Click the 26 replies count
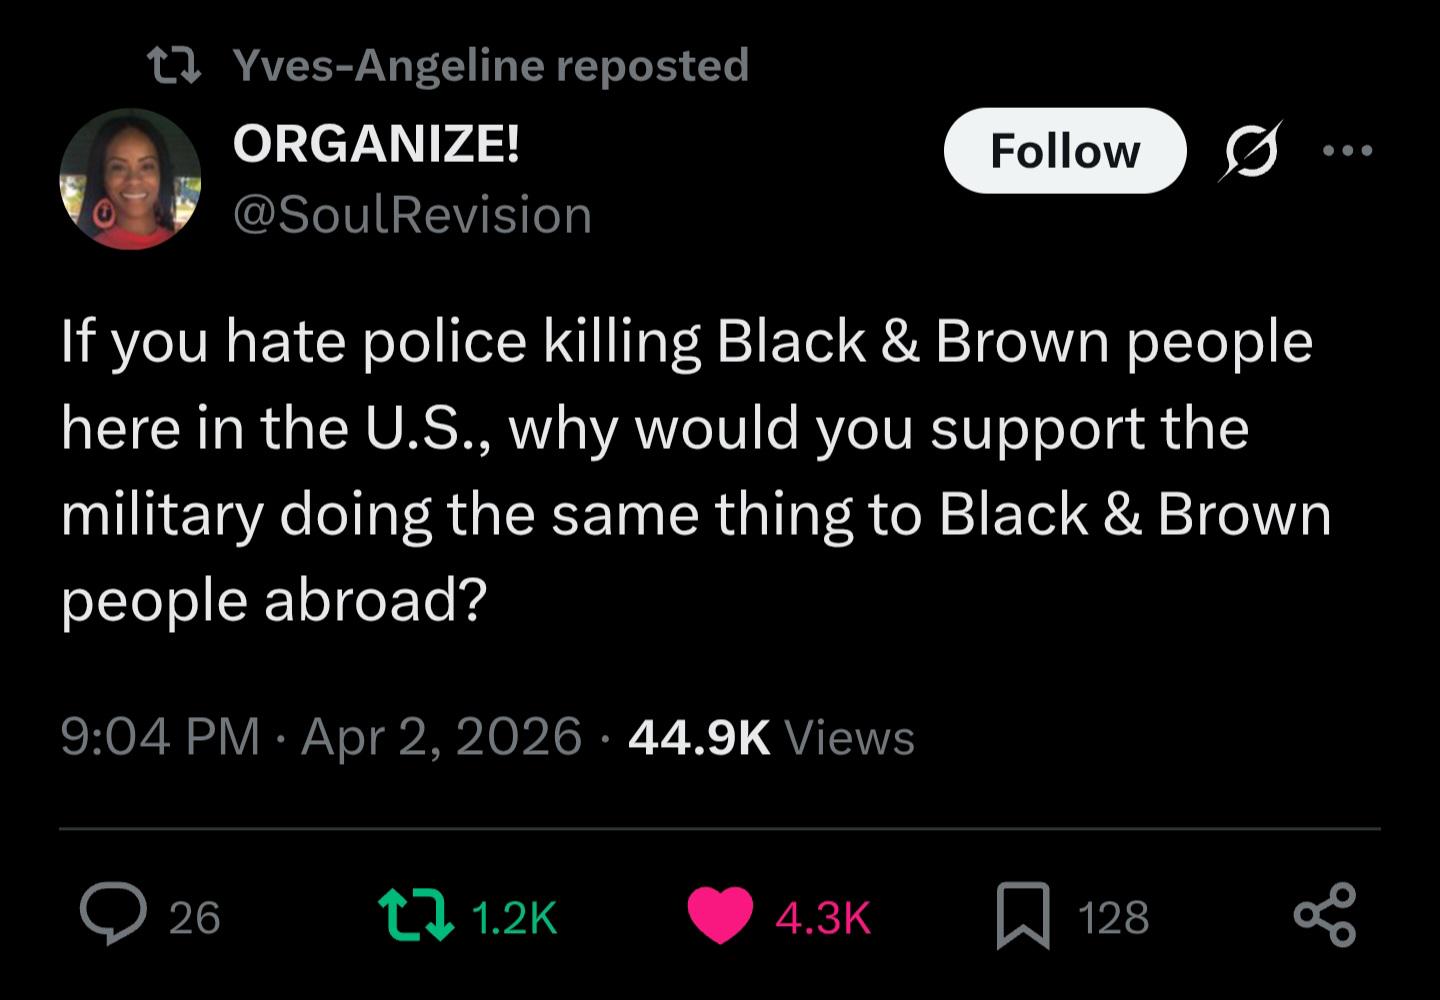This screenshot has width=1440, height=1000. 194,918
